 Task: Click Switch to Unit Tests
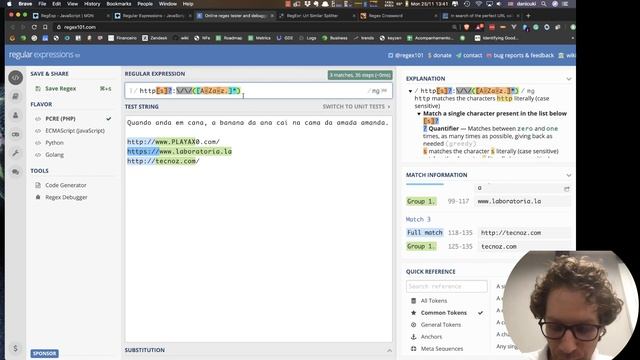[356, 107]
